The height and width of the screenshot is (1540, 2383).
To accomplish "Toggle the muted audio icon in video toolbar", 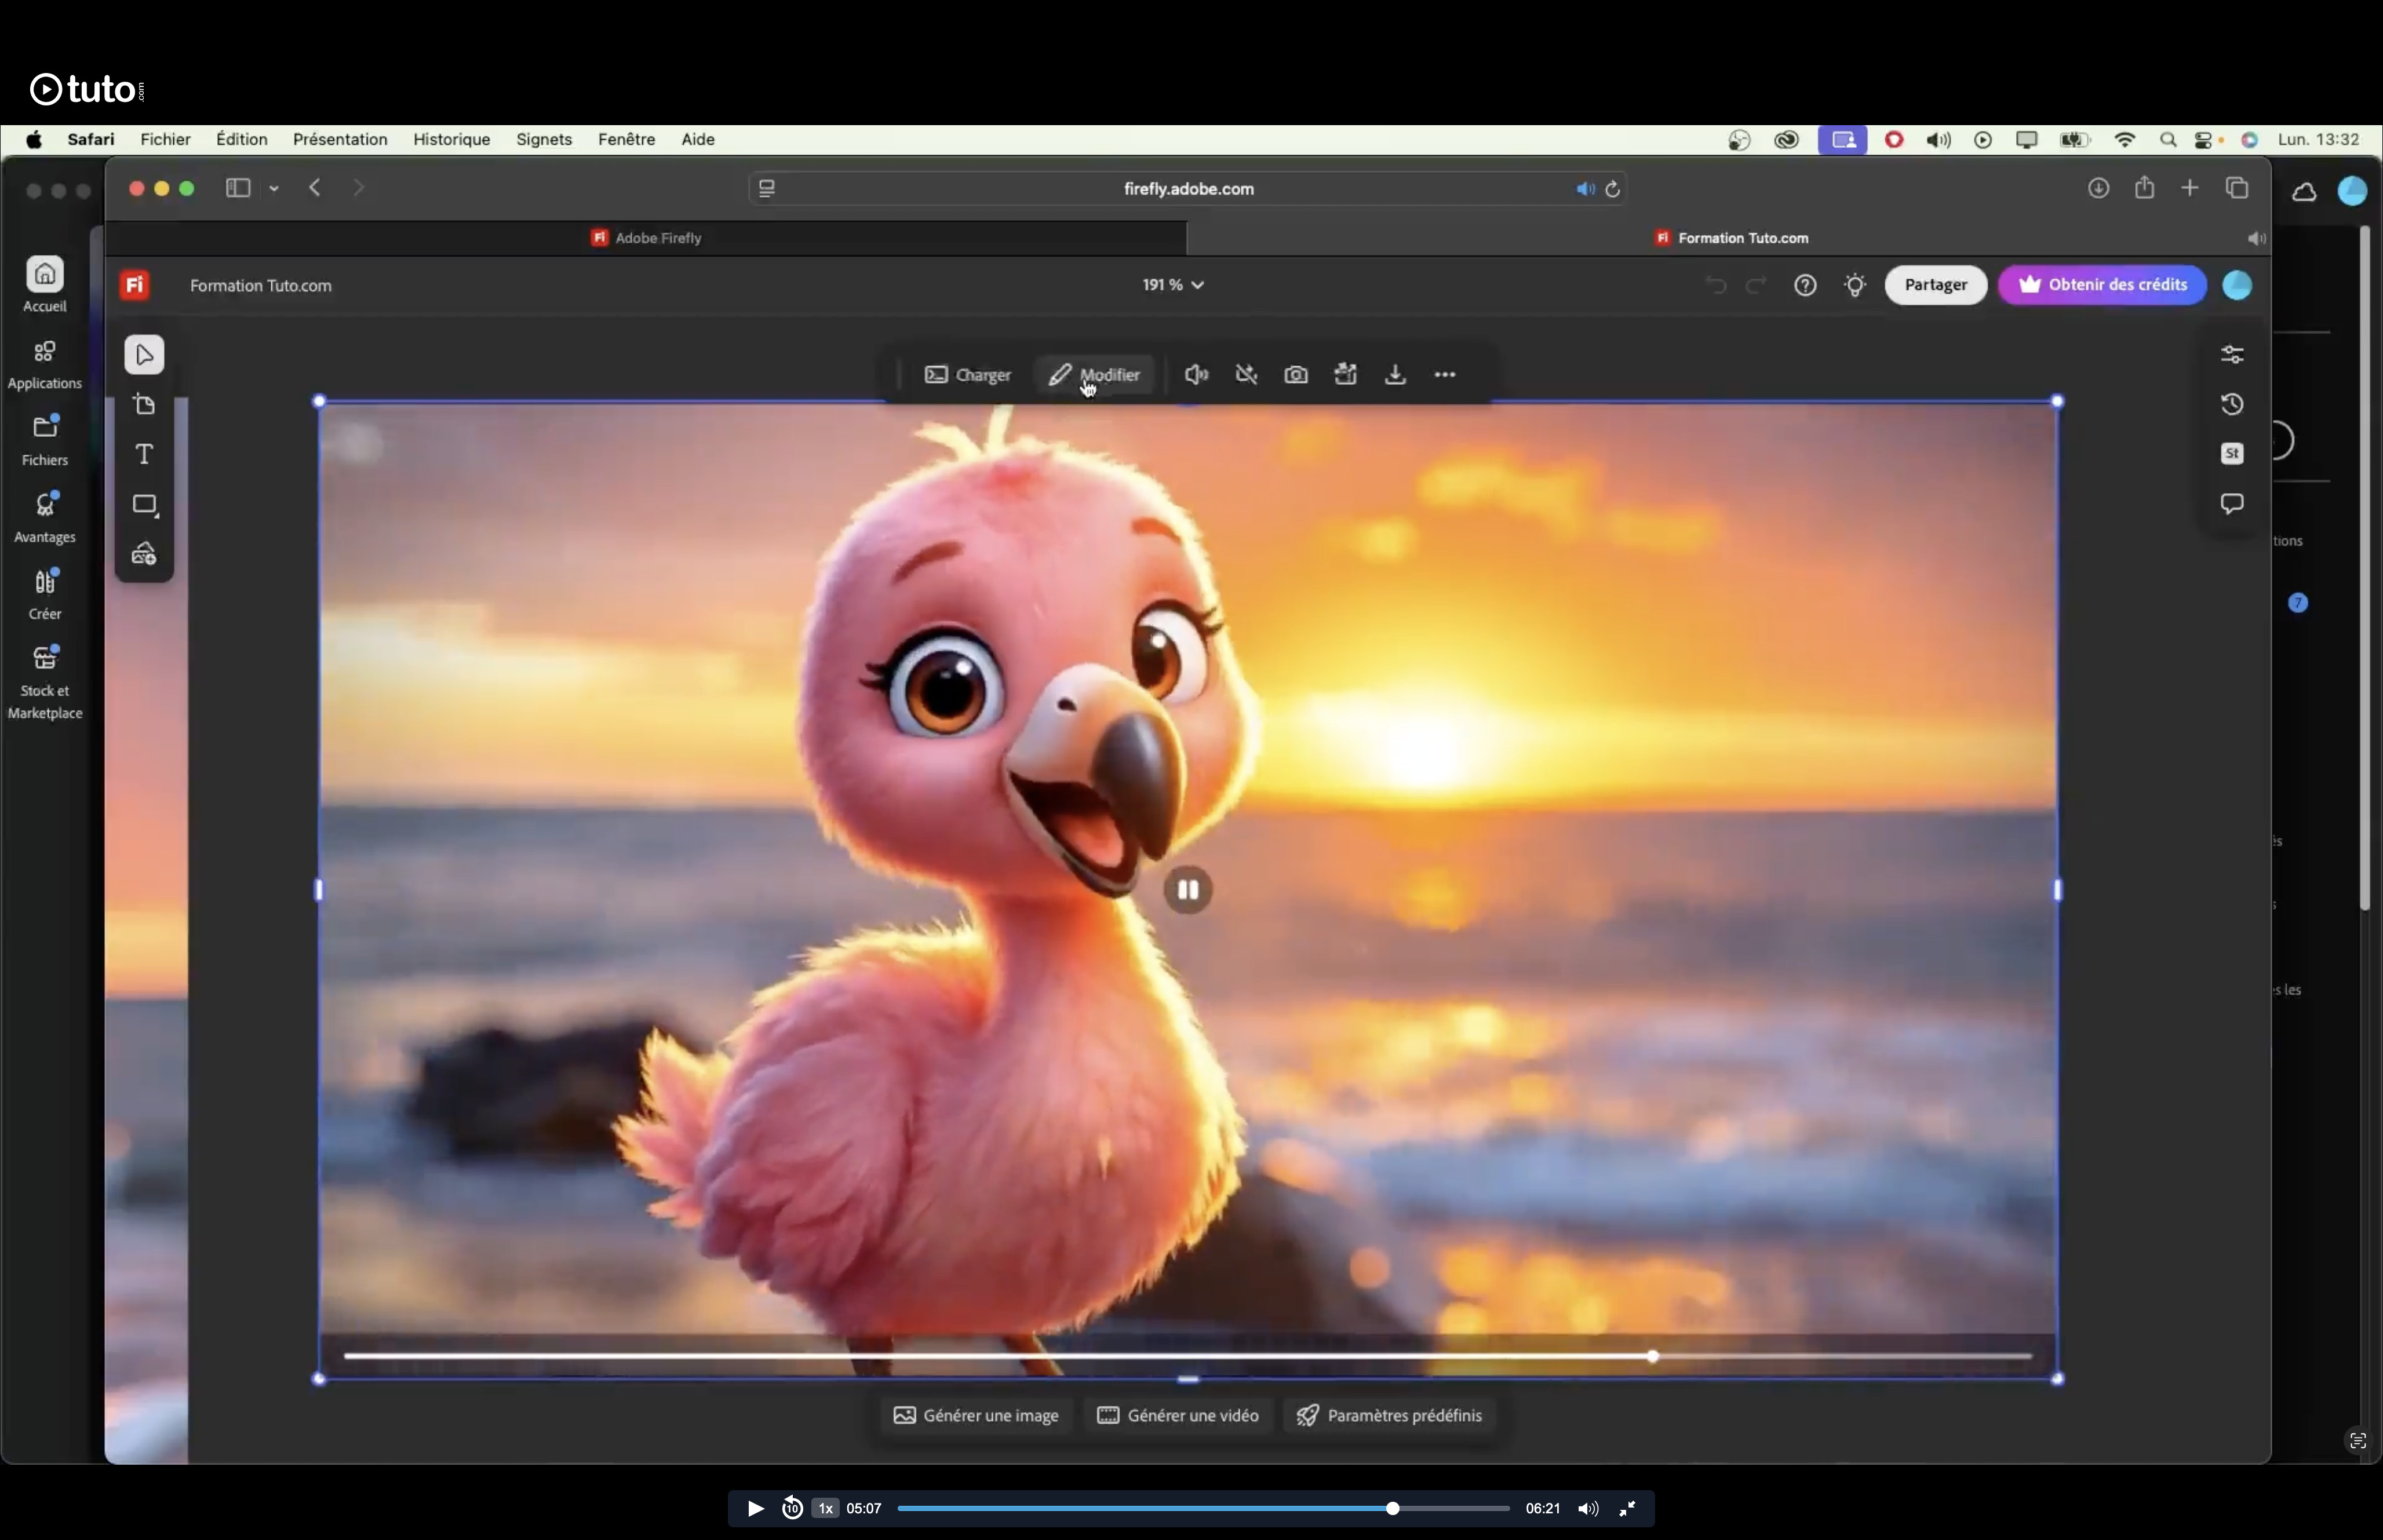I will [x=1246, y=375].
